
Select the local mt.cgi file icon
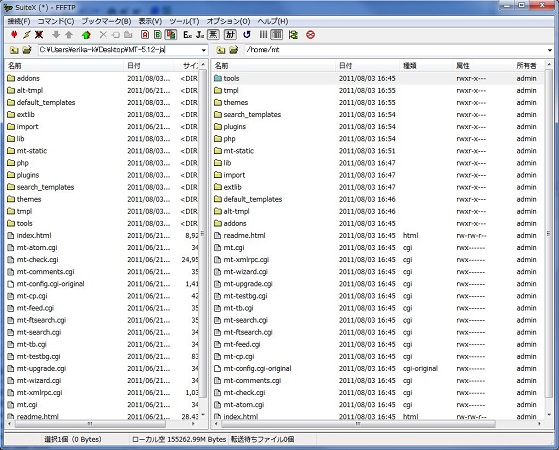11,405
